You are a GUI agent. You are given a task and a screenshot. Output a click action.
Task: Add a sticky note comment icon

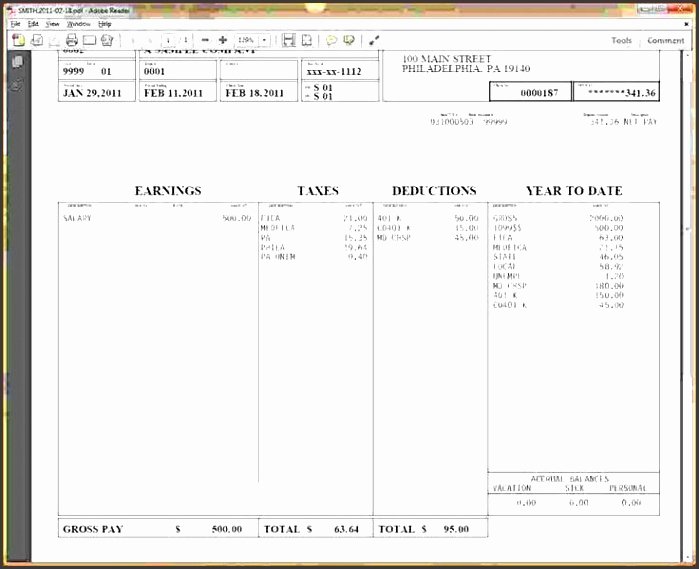click(331, 40)
